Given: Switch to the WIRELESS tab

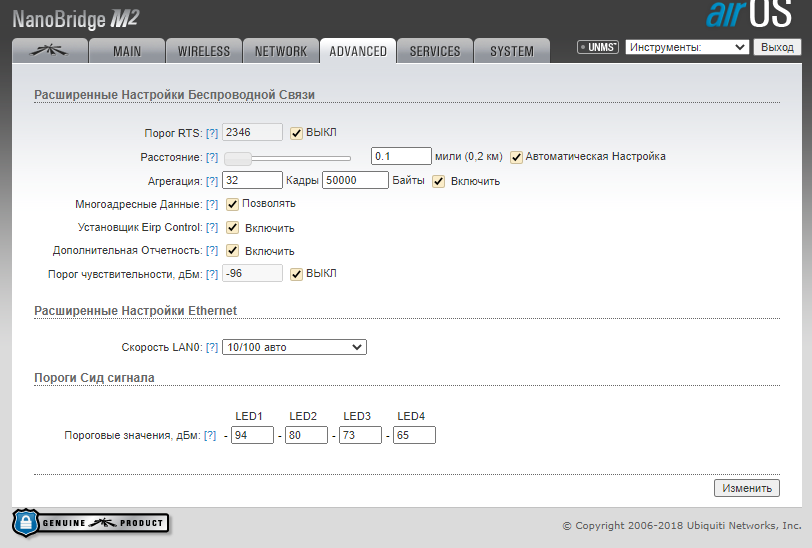Looking at the screenshot, I should click(x=204, y=51).
